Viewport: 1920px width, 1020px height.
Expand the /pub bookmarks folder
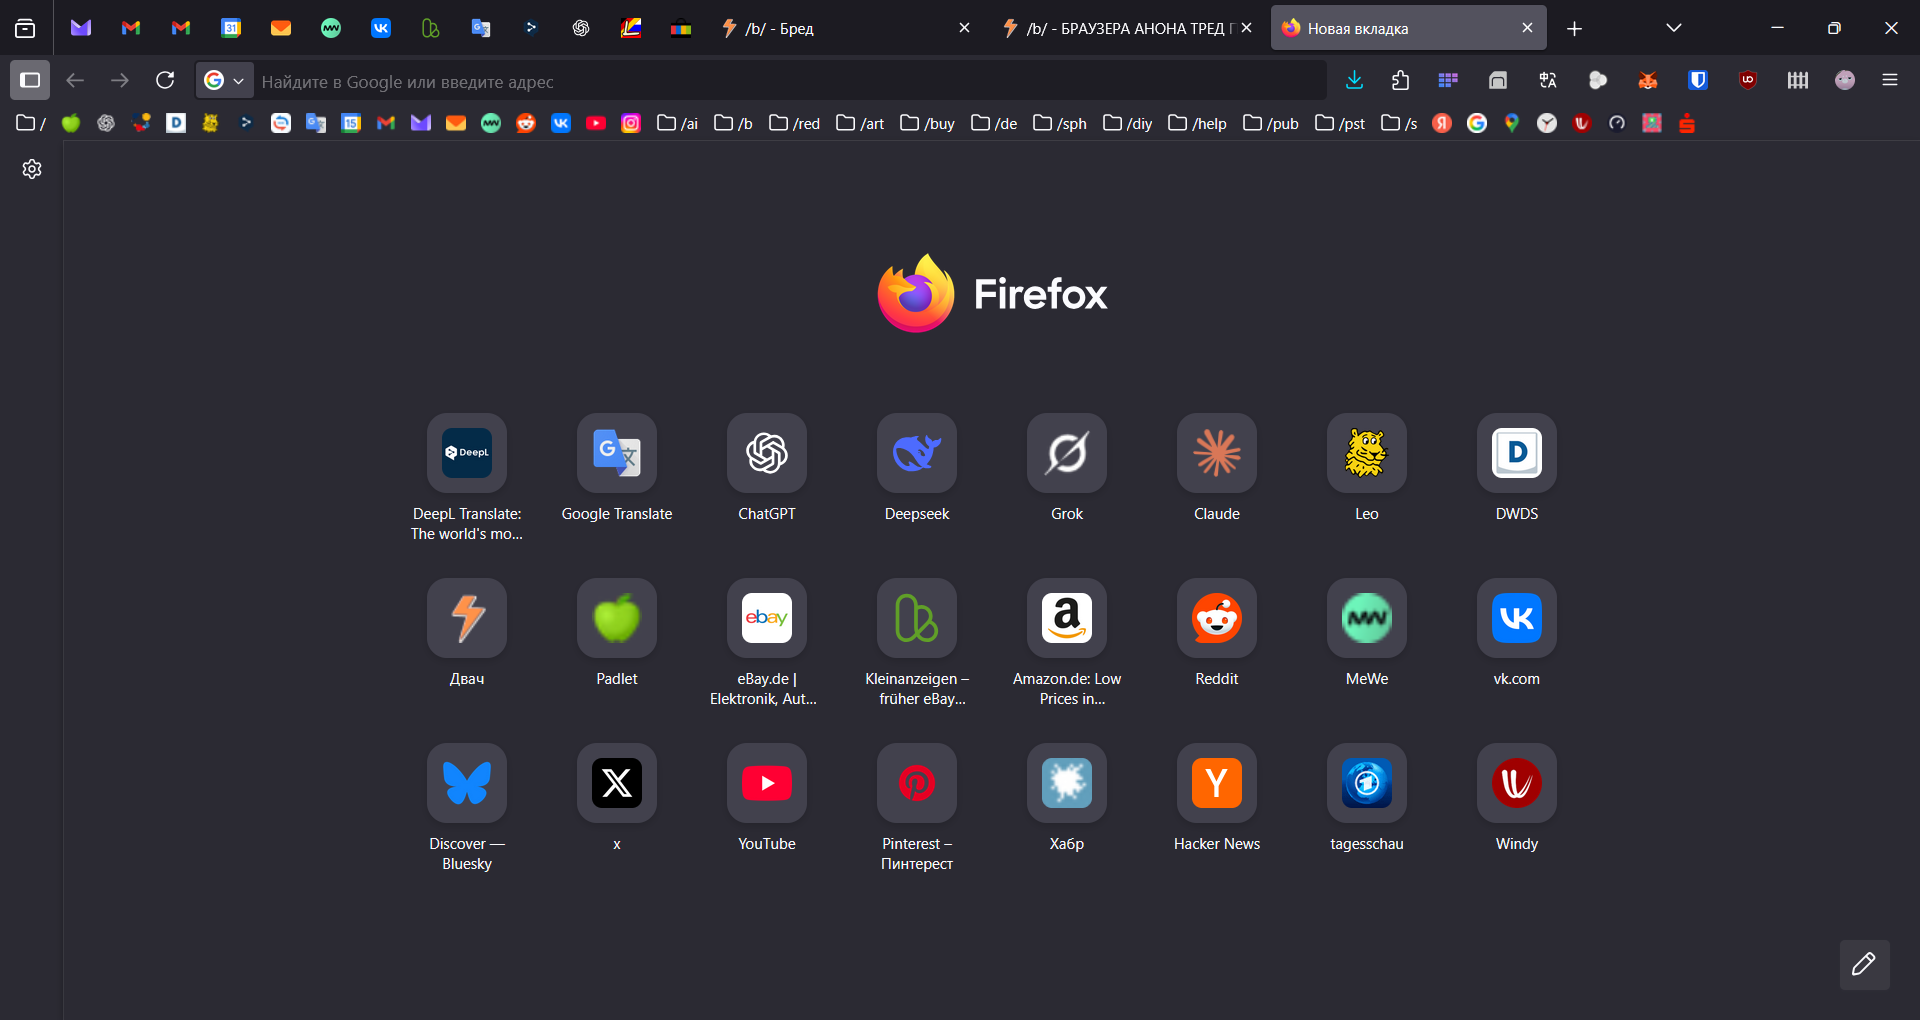[1271, 123]
